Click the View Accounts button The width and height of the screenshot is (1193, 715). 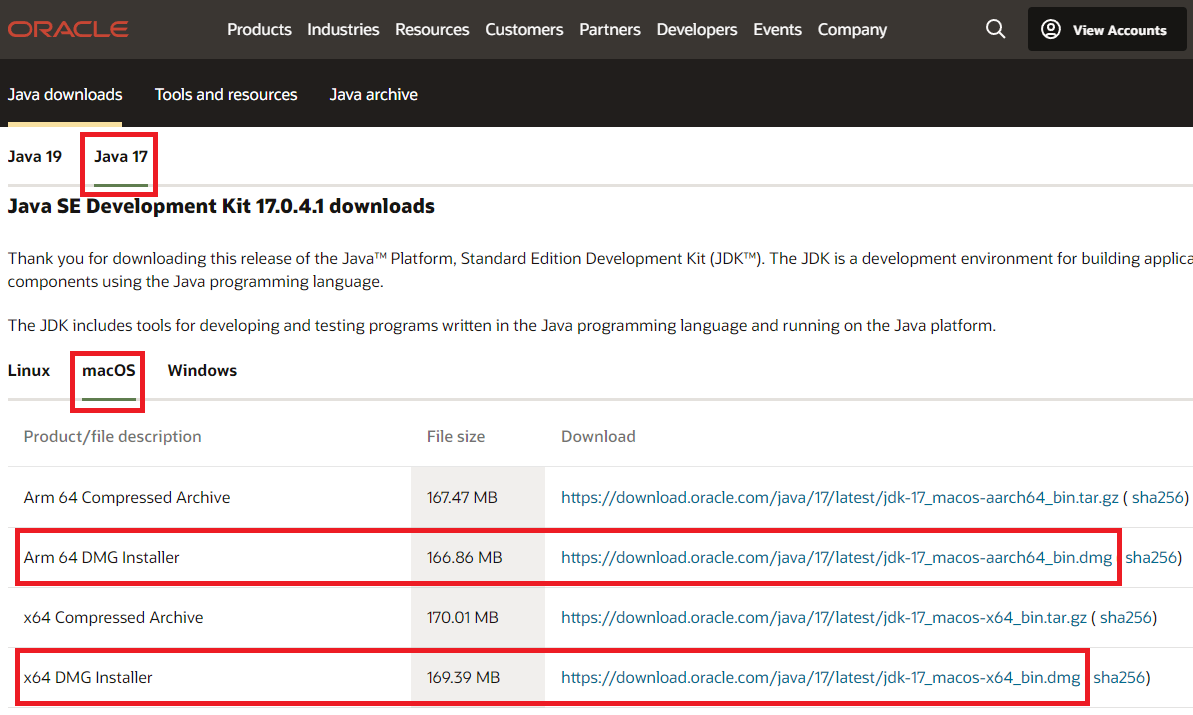1107,29
